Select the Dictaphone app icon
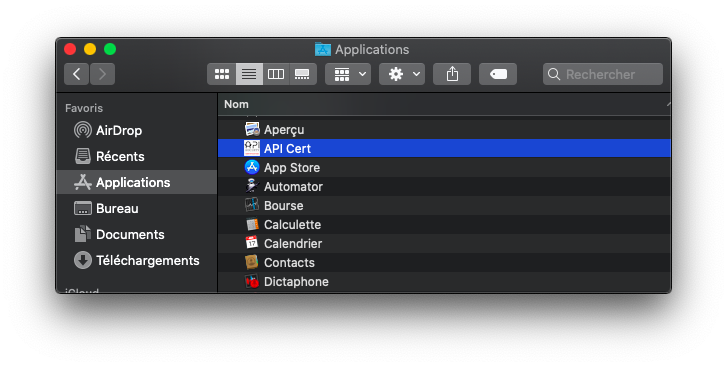Image resolution: width=727 pixels, height=367 pixels. click(x=252, y=281)
